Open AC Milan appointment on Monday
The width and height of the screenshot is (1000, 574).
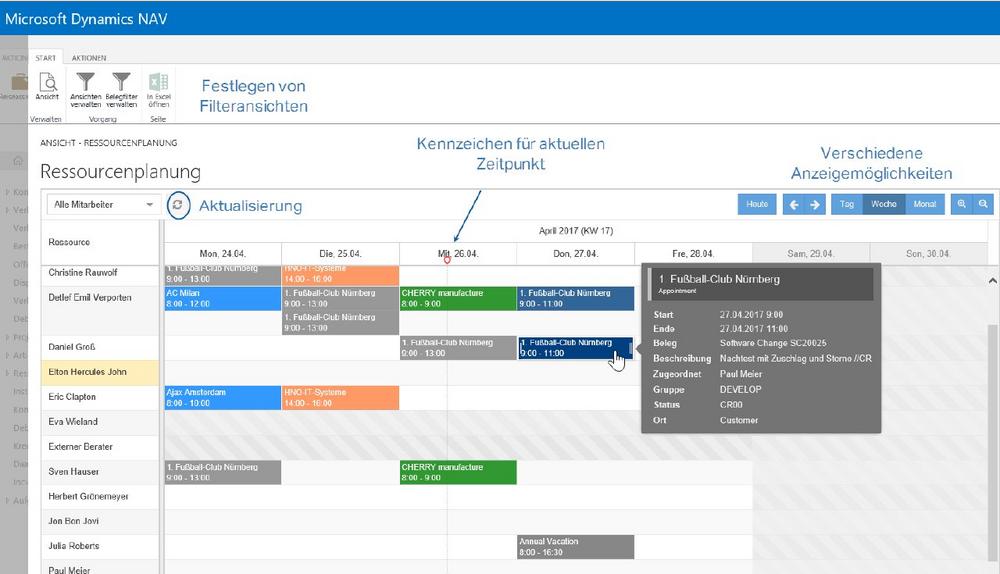click(223, 298)
